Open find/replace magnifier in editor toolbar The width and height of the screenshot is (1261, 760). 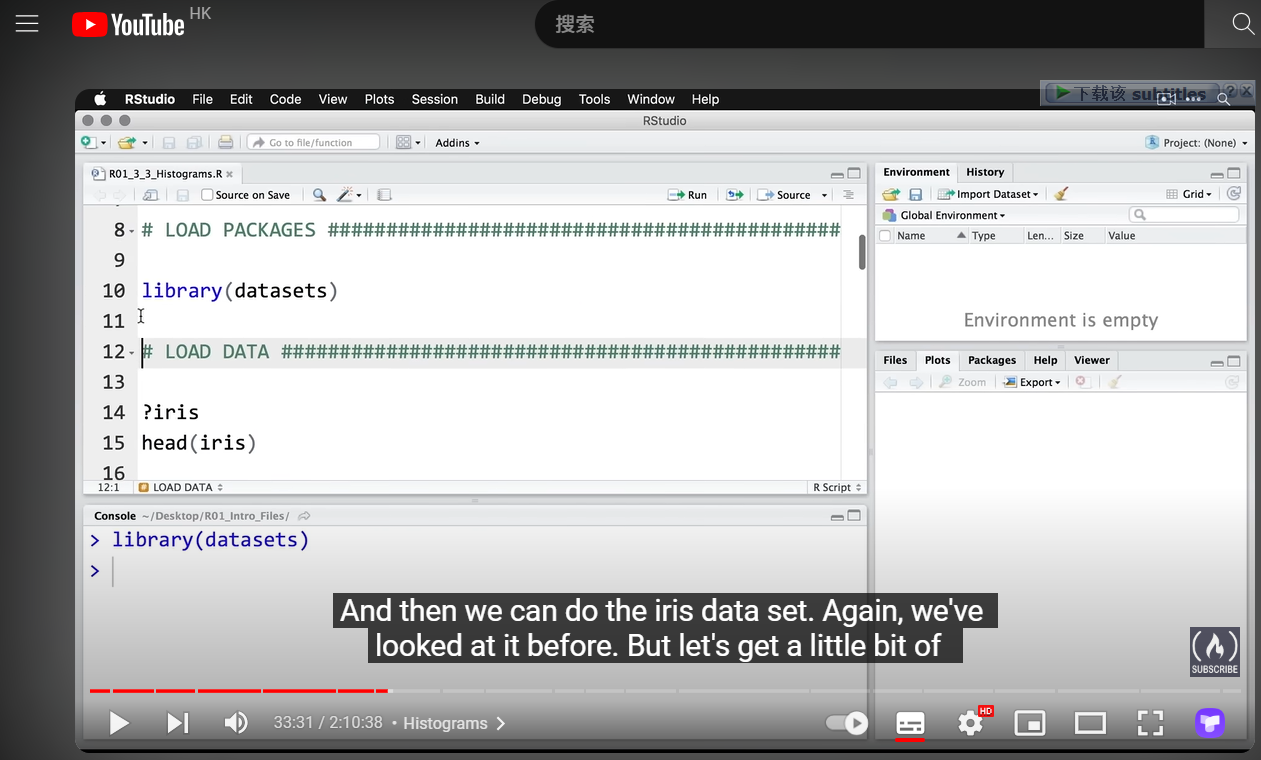click(319, 195)
